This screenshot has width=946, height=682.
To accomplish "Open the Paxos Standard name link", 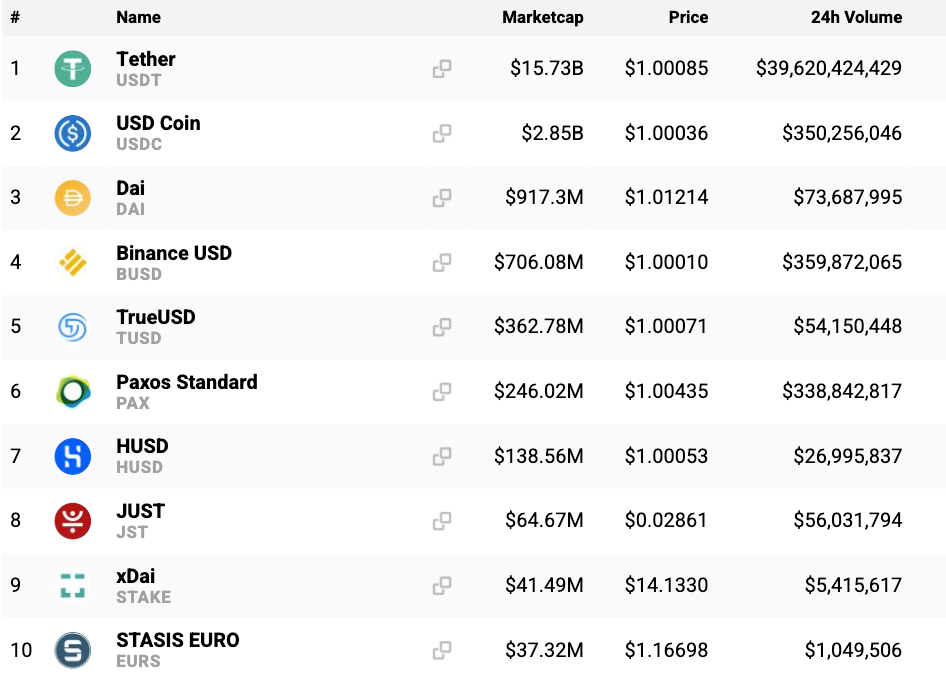I will coord(186,381).
